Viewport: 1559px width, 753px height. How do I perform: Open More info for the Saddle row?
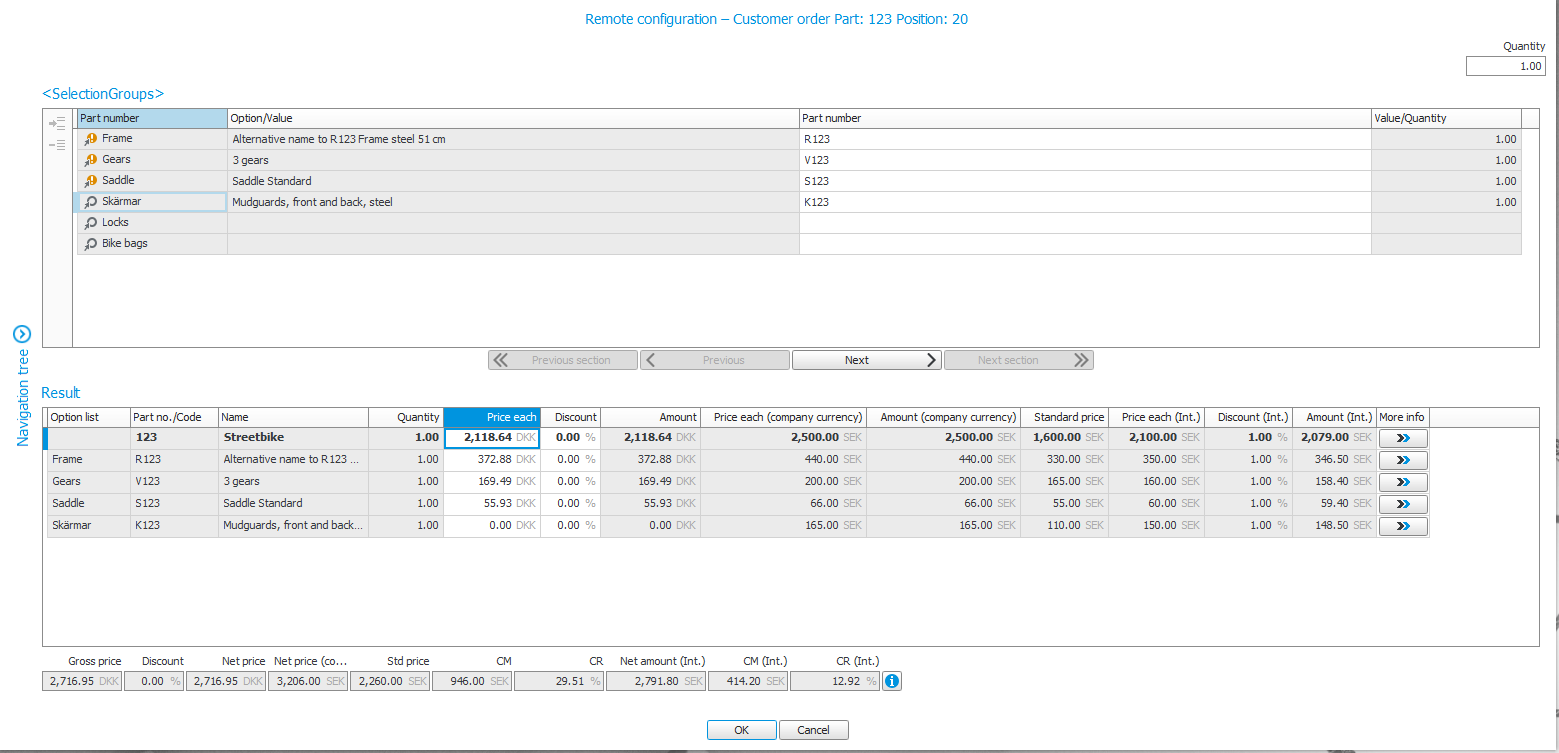(1402, 504)
